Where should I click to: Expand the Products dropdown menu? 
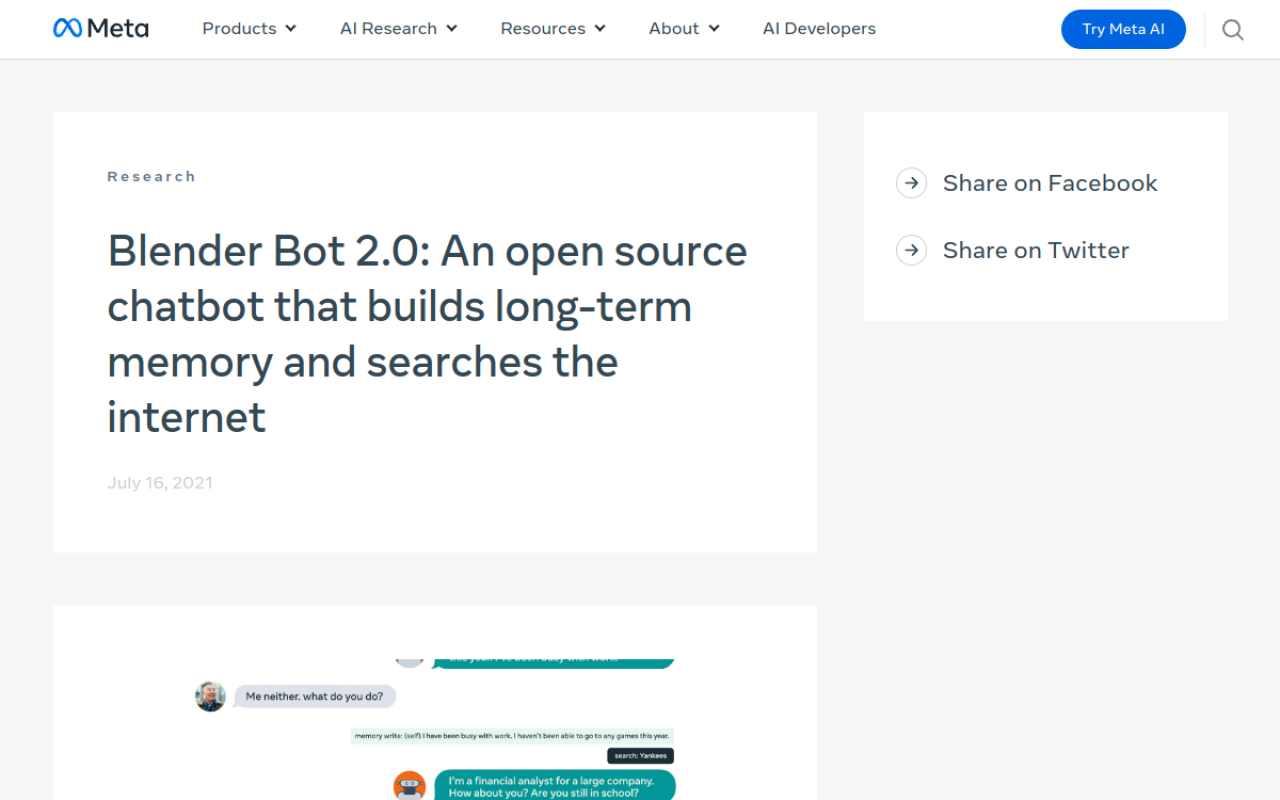[249, 28]
